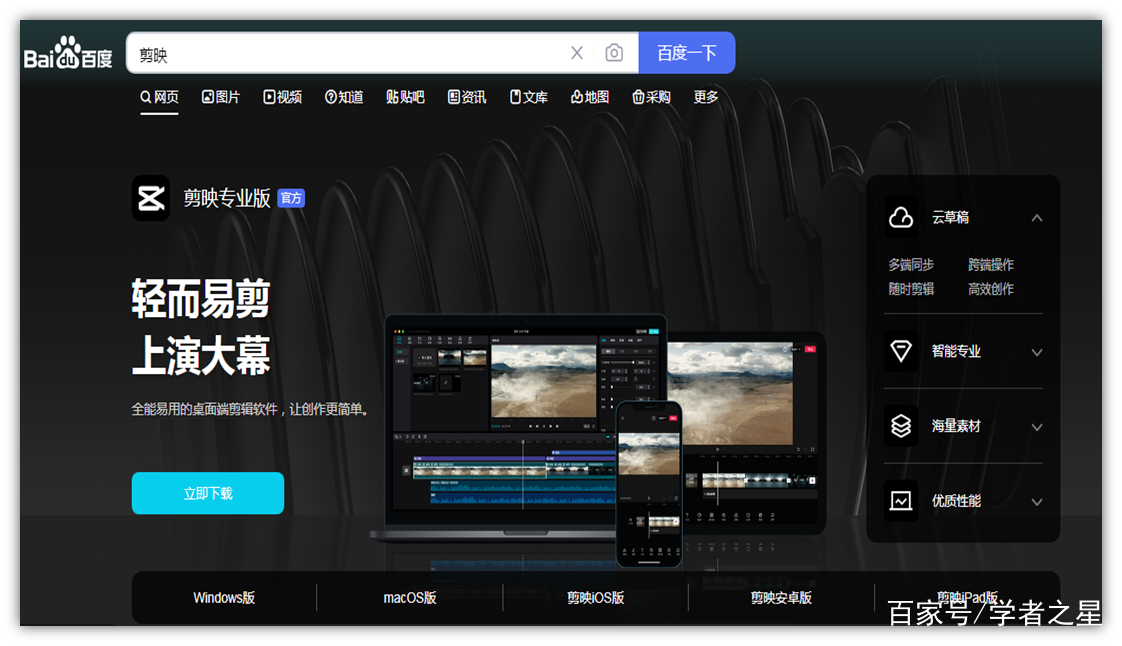1122x646 pixels.
Task: Select the 剪映安卓版 link
Action: 781,597
